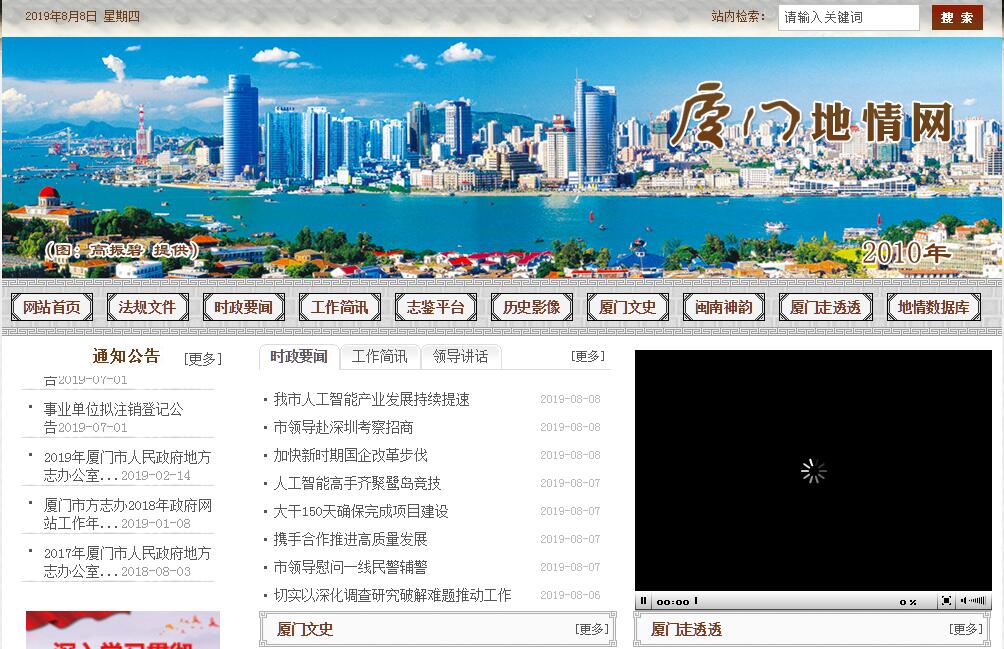
Task: Open article 市领导赴深圳考察招商
Action: (x=343, y=427)
